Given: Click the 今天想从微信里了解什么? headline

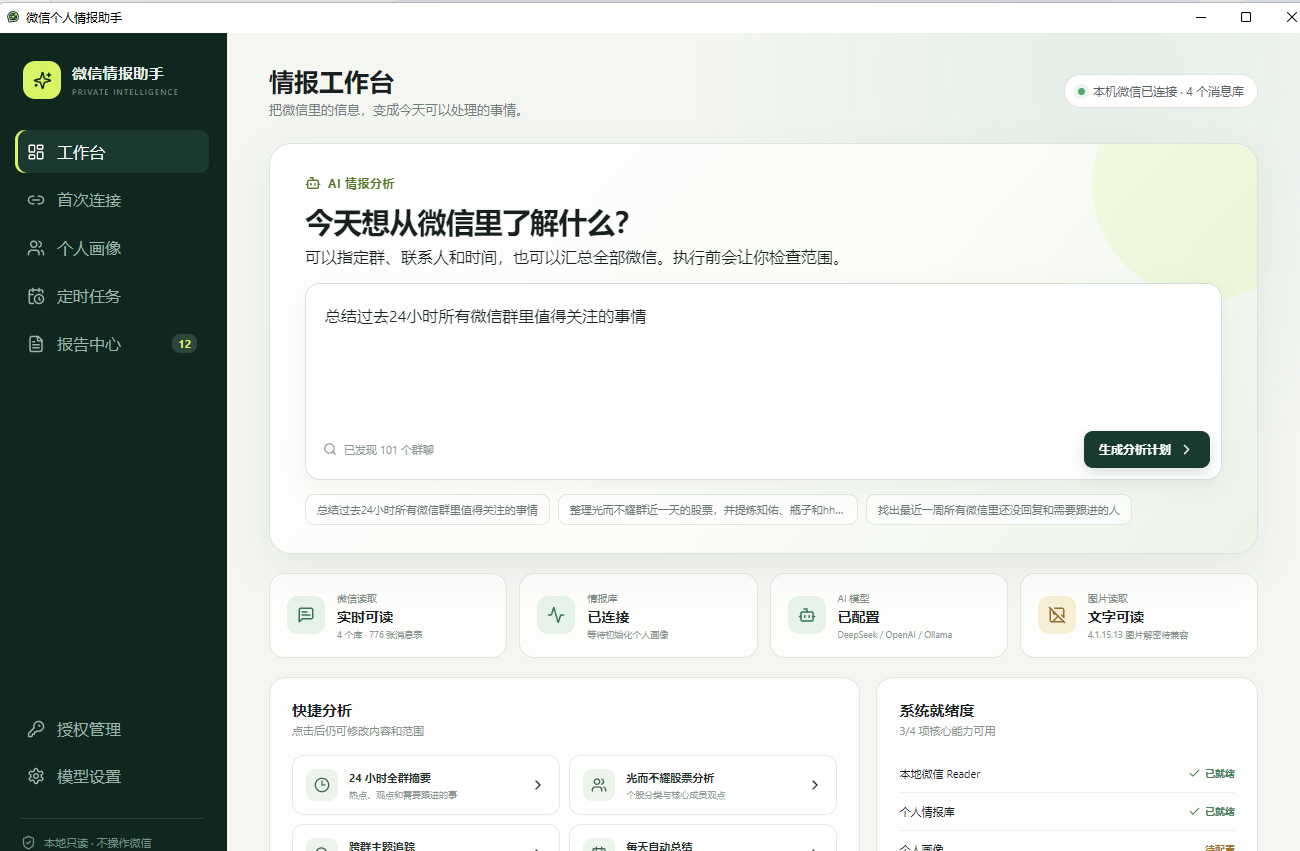Looking at the screenshot, I should click(467, 223).
